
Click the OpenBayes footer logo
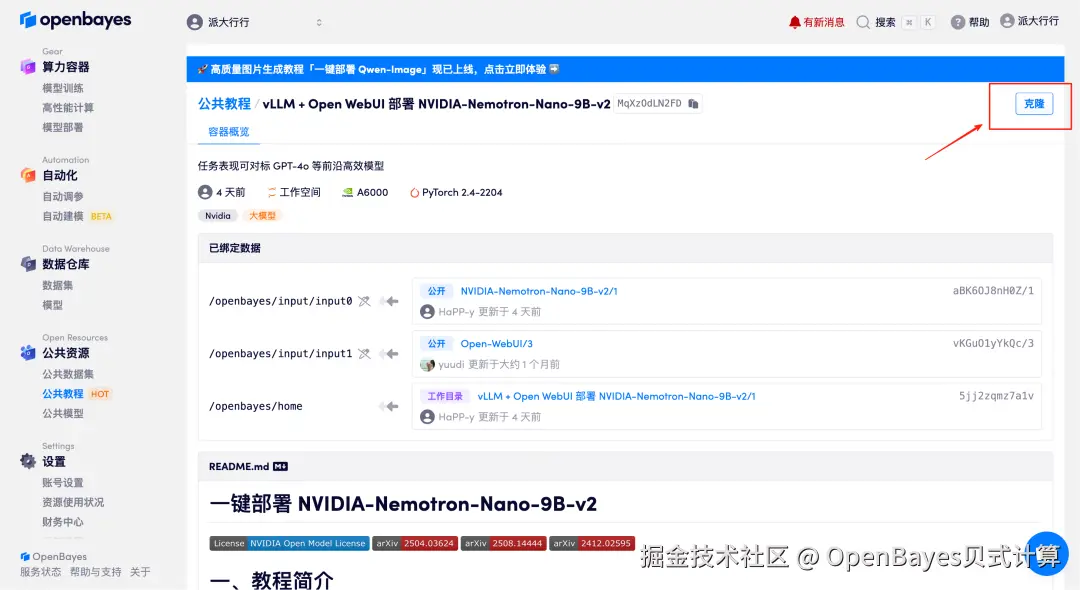pos(53,556)
